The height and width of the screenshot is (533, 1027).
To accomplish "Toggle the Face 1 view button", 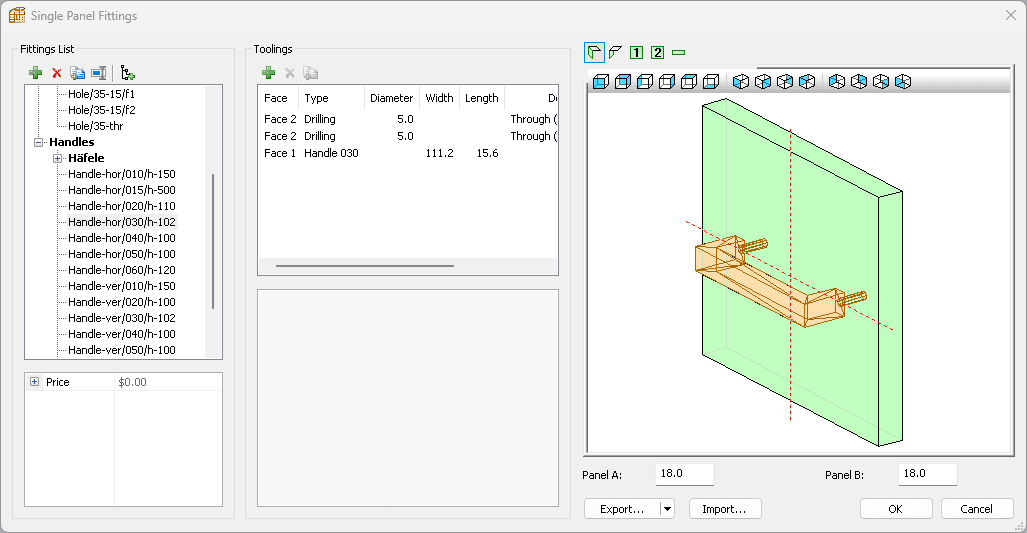I will (x=636, y=52).
